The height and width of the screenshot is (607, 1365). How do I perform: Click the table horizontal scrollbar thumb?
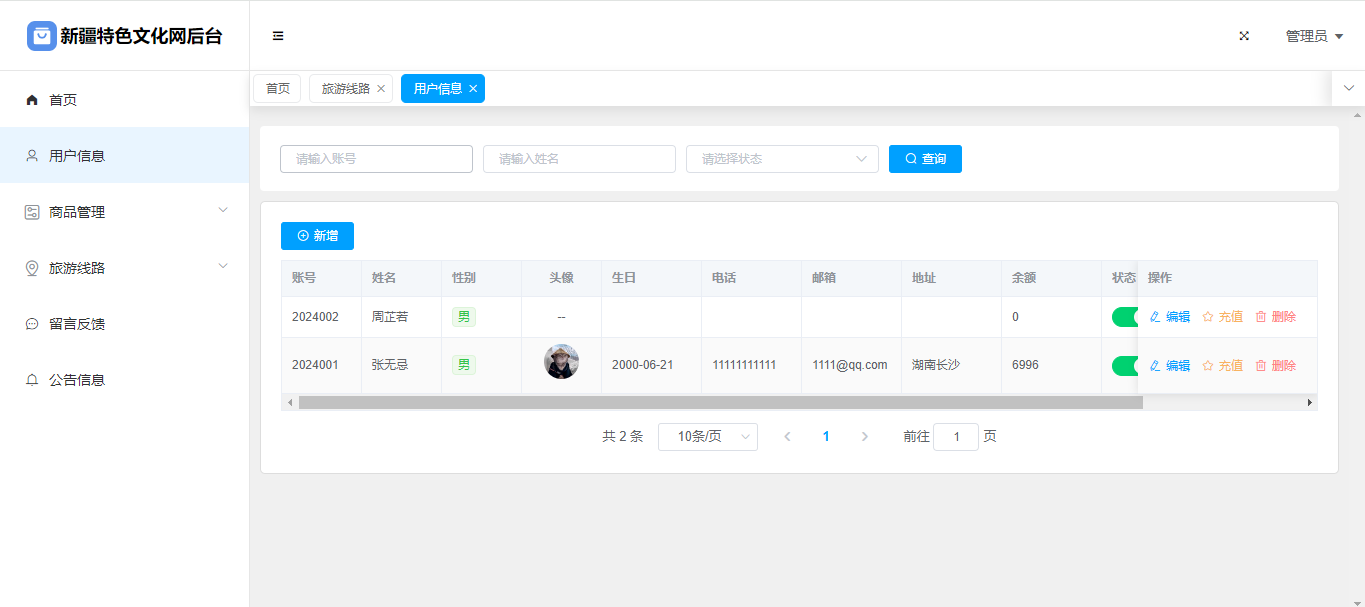(720, 402)
